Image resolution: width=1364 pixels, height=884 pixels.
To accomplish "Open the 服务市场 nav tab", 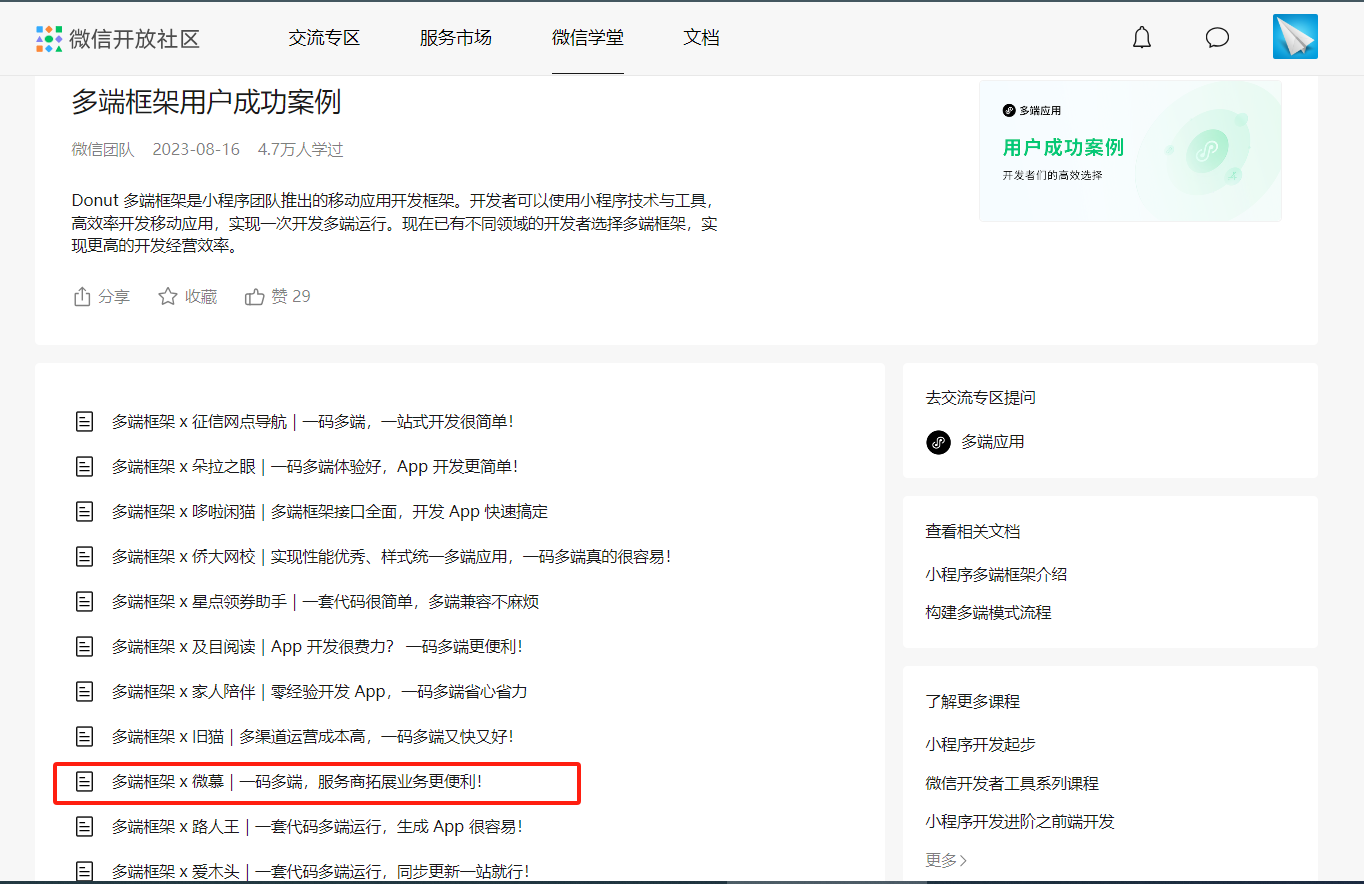I will 455,38.
